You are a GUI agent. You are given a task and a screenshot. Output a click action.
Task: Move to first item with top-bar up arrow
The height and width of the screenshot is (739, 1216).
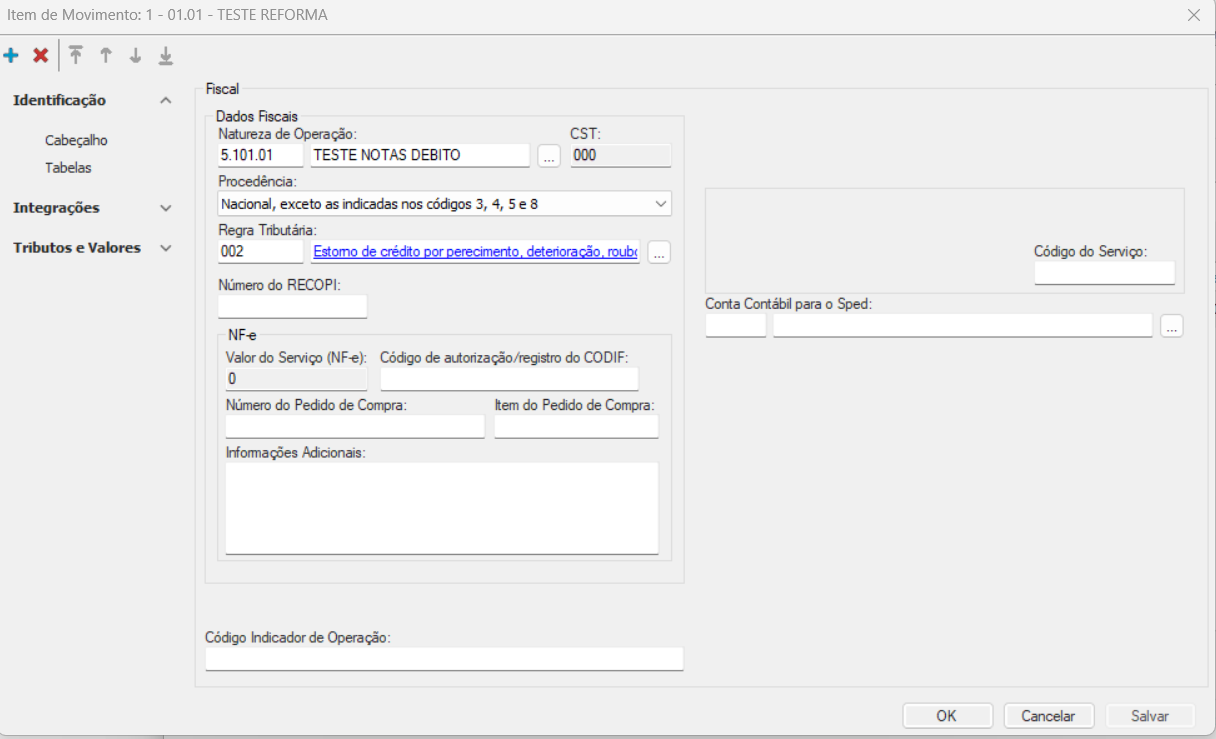(76, 56)
